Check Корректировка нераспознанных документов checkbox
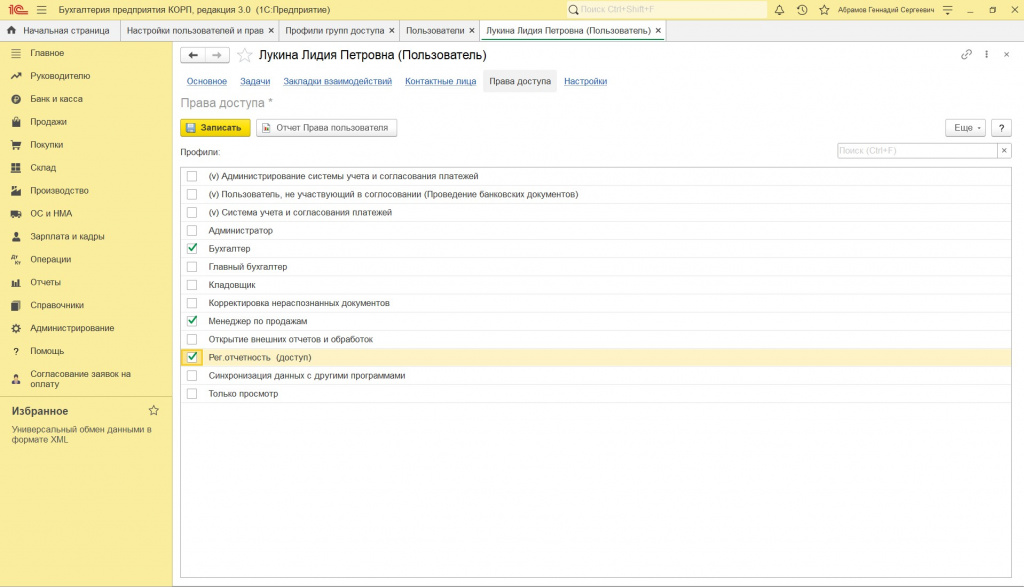This screenshot has height=587, width=1024. tap(191, 303)
